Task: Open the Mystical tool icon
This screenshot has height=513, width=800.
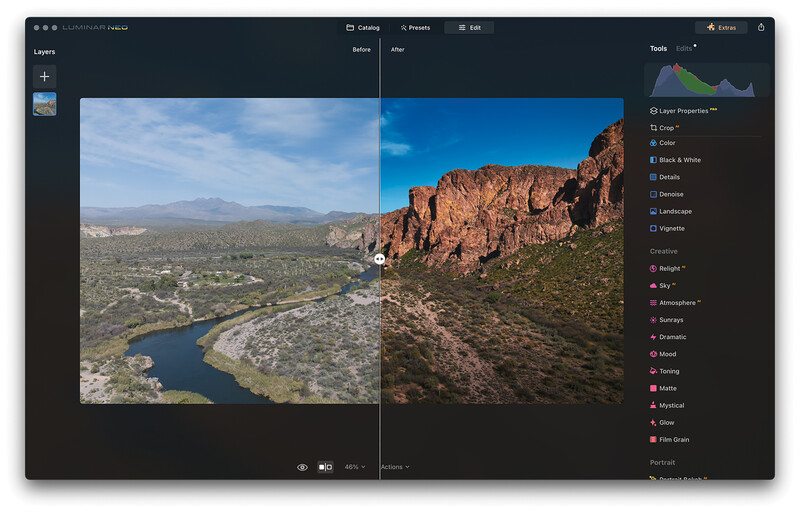Action: click(653, 405)
